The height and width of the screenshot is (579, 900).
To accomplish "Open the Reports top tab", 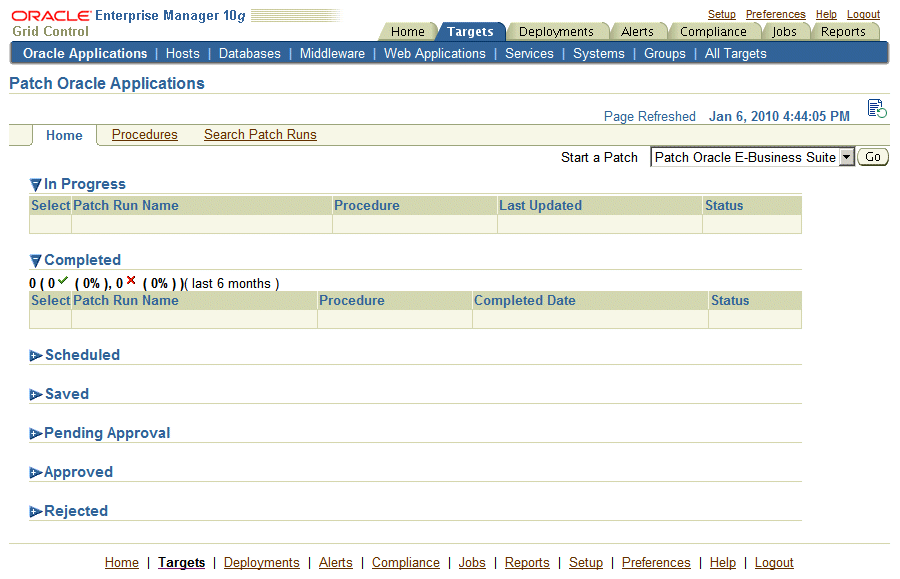I will (843, 32).
